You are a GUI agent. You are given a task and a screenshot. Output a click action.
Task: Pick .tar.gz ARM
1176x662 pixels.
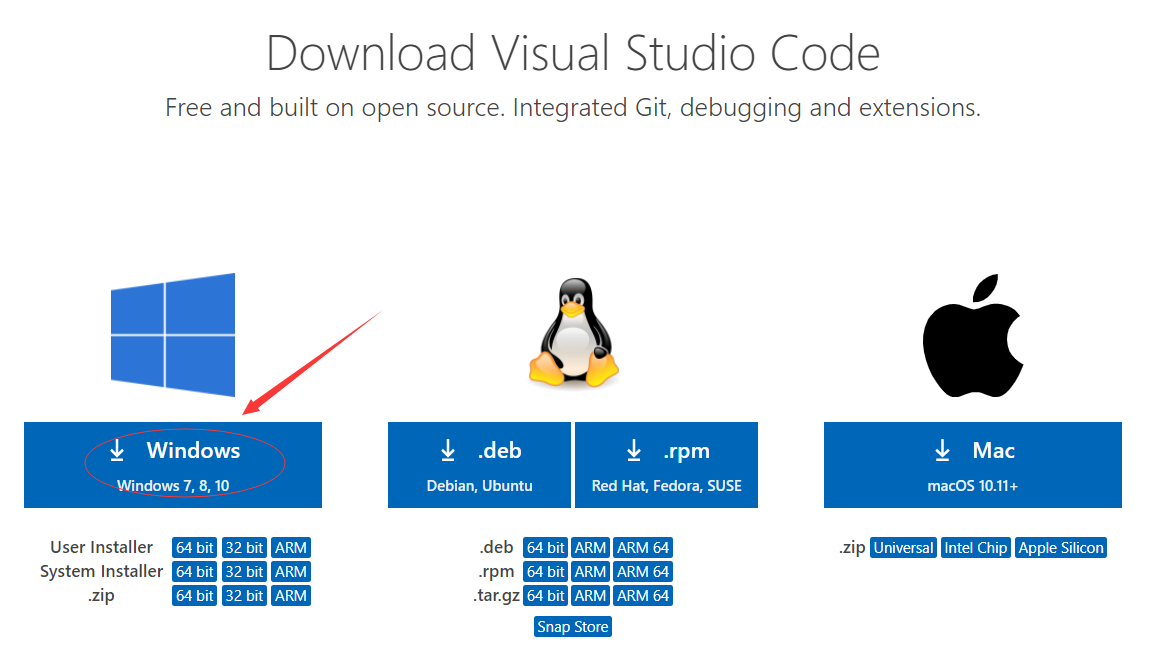(x=590, y=596)
